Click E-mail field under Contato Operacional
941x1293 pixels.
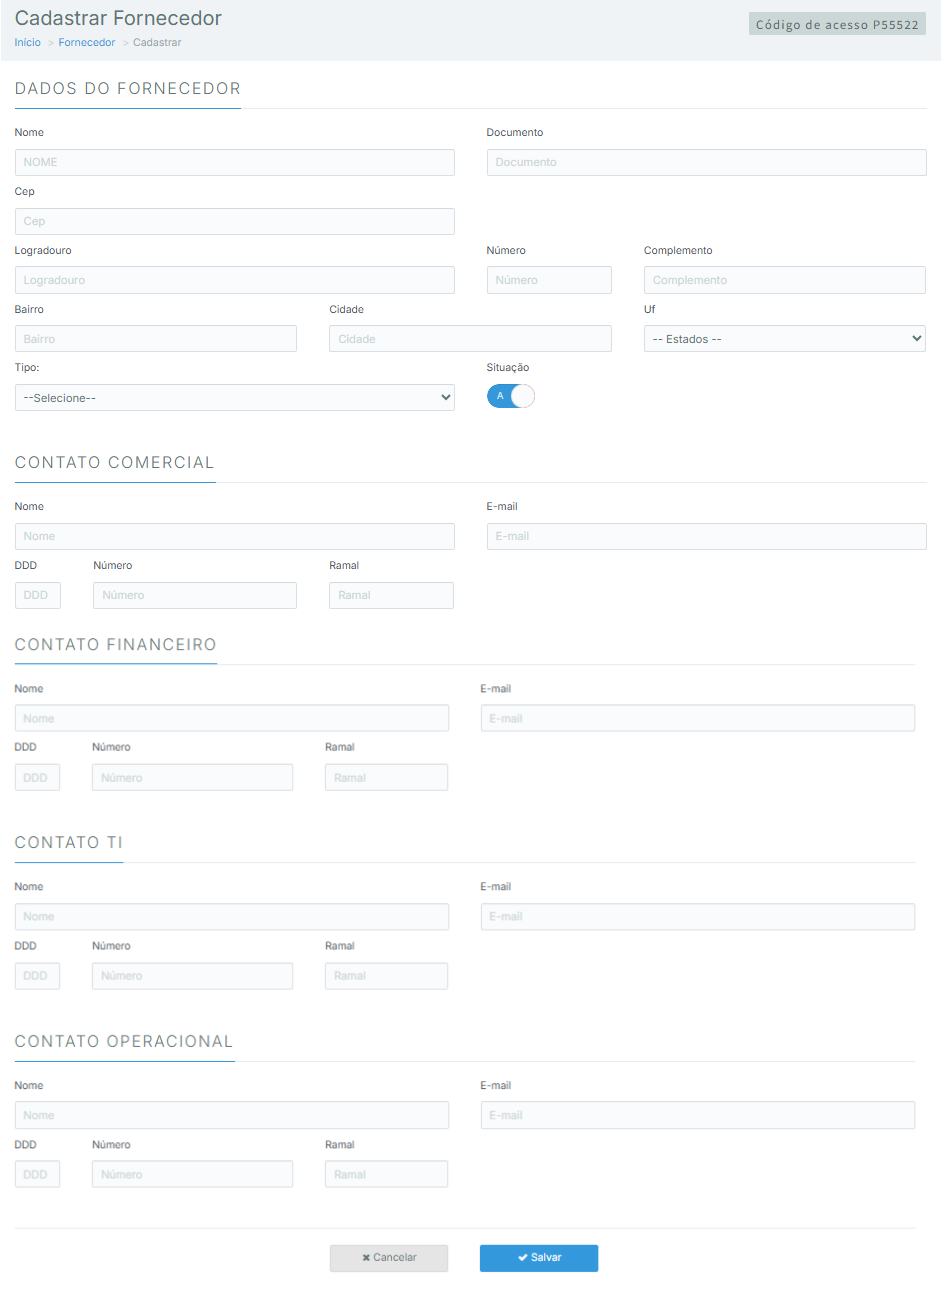tap(698, 1115)
